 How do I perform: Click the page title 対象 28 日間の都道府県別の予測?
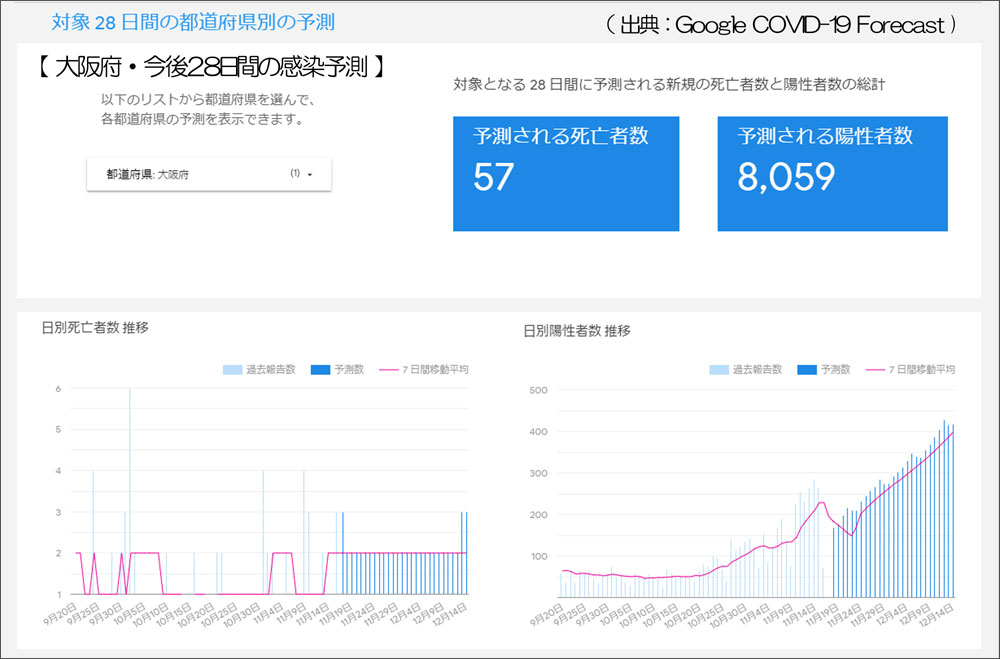pos(193,22)
